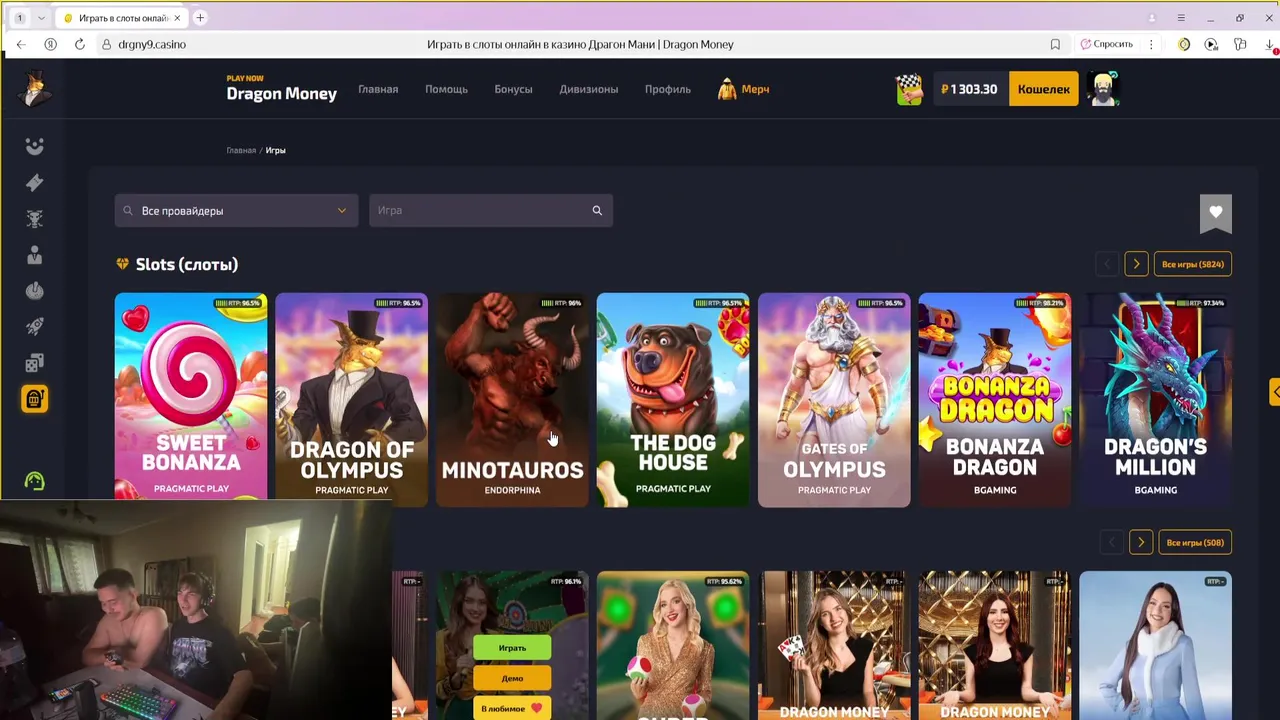This screenshot has width=1280, height=720.
Task: Open The Dog House game card
Action: pyautogui.click(x=673, y=400)
